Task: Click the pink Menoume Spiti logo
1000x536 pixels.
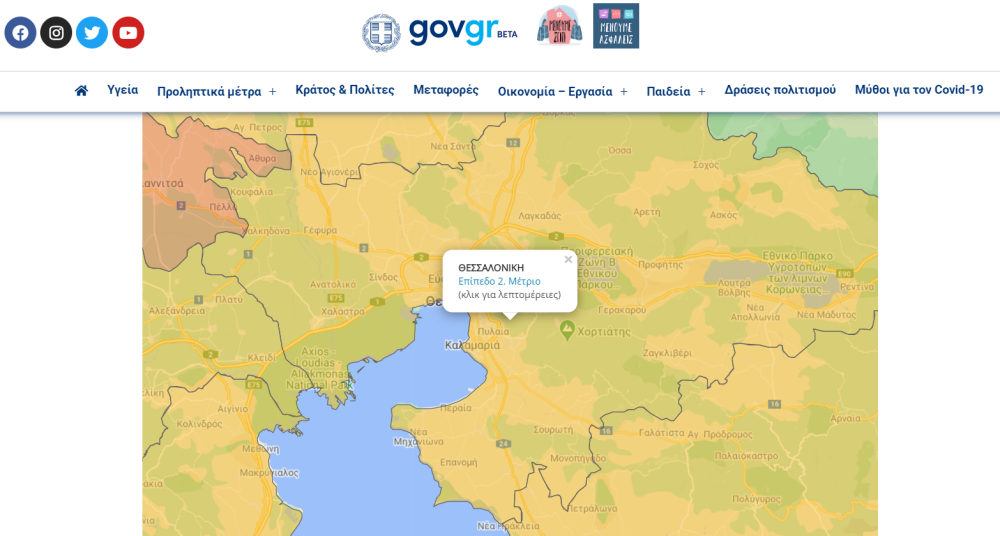Action: click(x=559, y=26)
